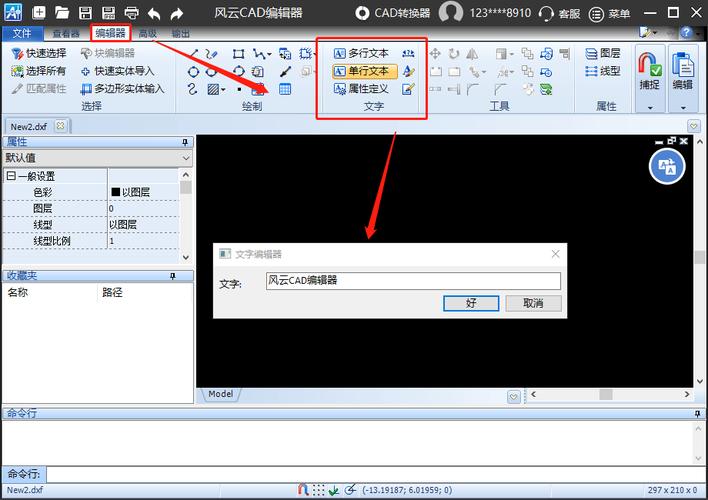Select the dimension icon beside 多行文本
Screen dimensions: 708x500
(408, 53)
